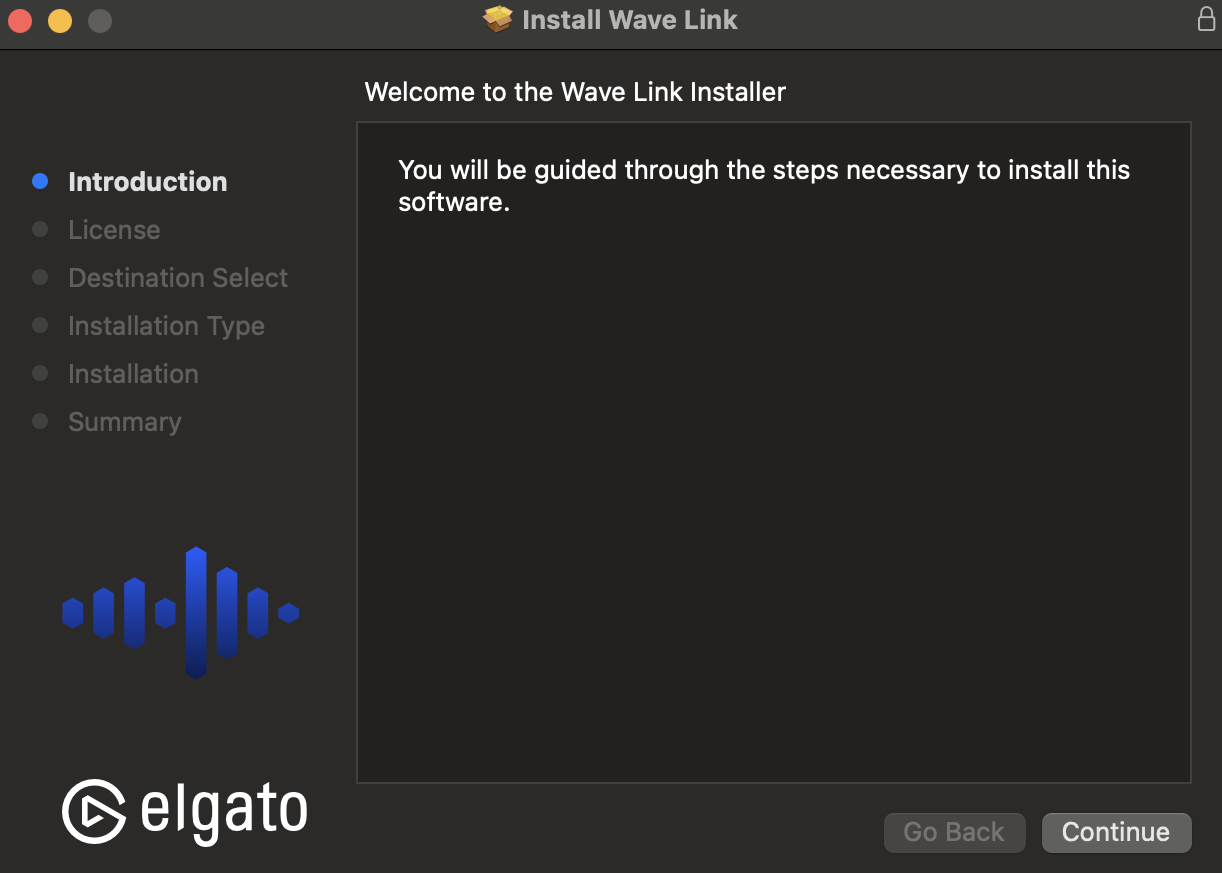This screenshot has width=1222, height=873.
Task: Click the Continue button
Action: tap(1116, 832)
